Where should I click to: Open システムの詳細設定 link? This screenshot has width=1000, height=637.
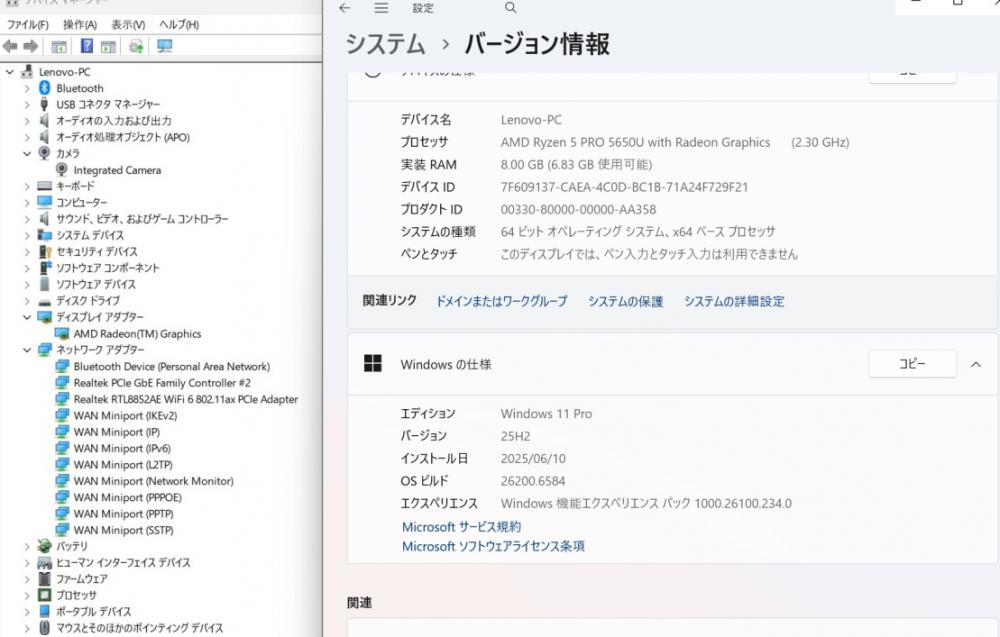[x=734, y=301]
